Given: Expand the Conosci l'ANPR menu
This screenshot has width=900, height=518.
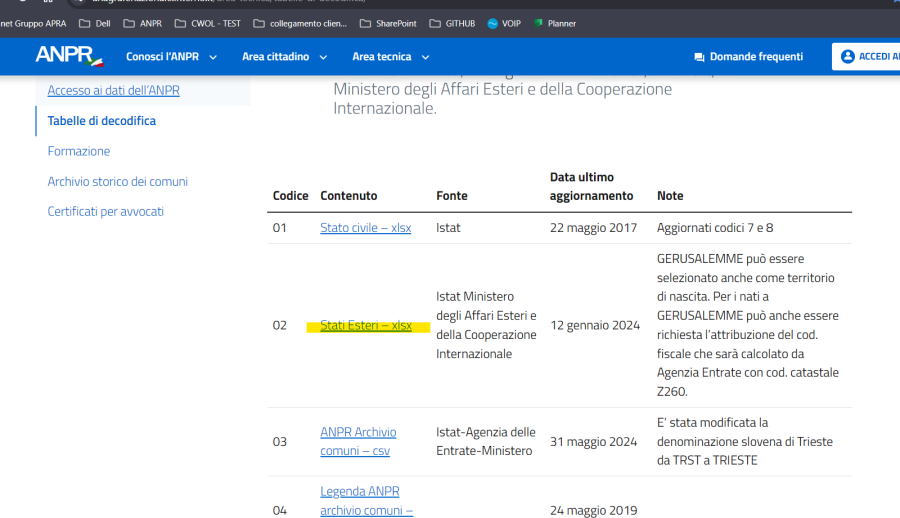Looking at the screenshot, I should click(169, 57).
